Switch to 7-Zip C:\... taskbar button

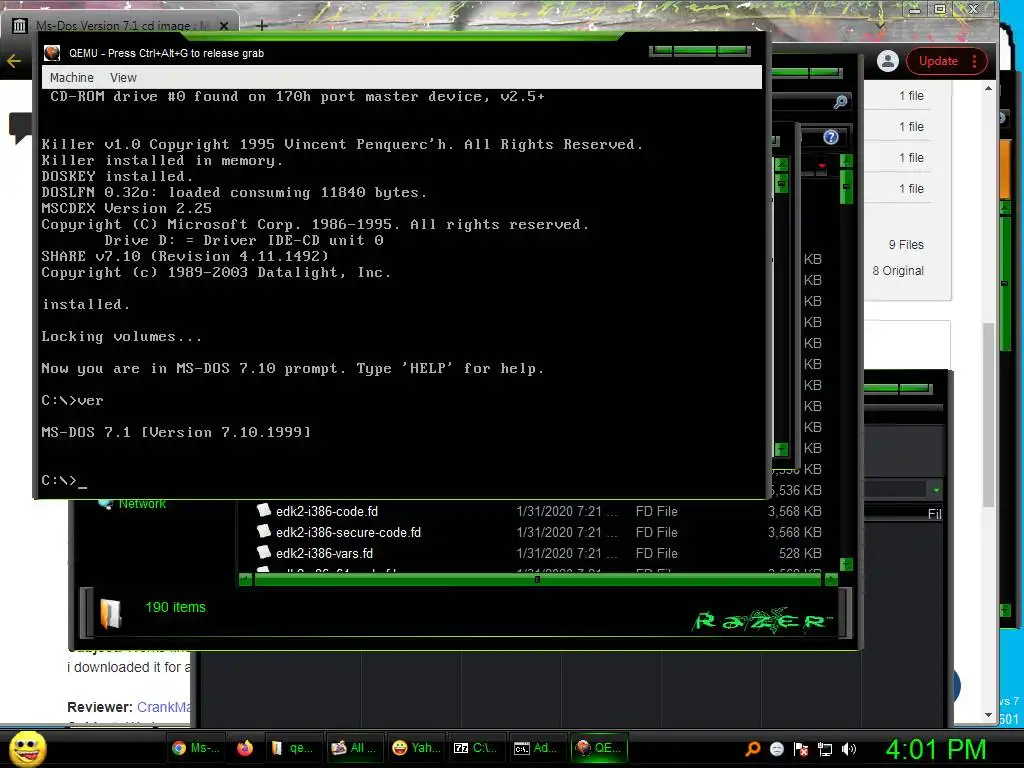click(475, 748)
